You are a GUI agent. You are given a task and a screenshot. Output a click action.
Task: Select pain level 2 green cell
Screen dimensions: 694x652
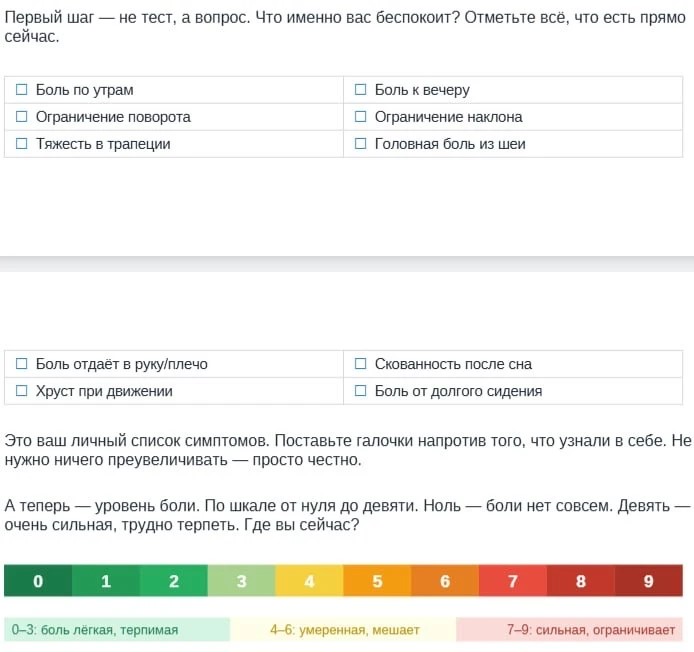pyautogui.click(x=174, y=580)
